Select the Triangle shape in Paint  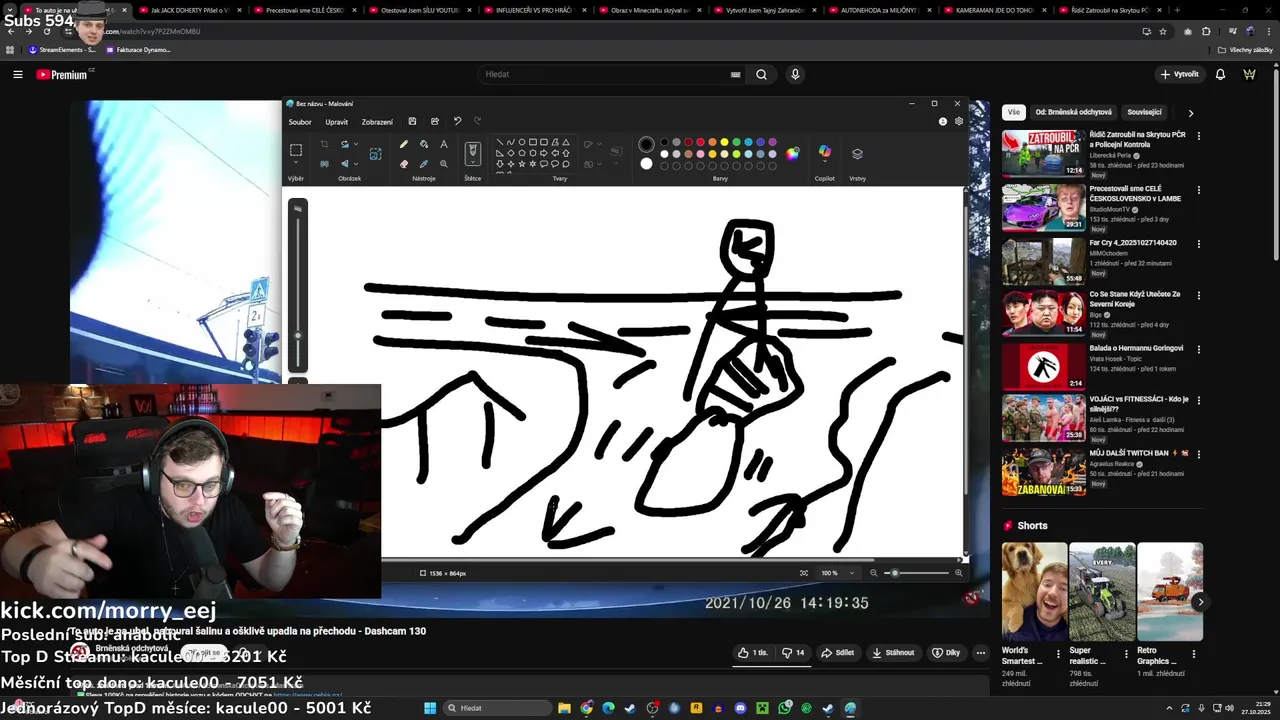(x=566, y=143)
